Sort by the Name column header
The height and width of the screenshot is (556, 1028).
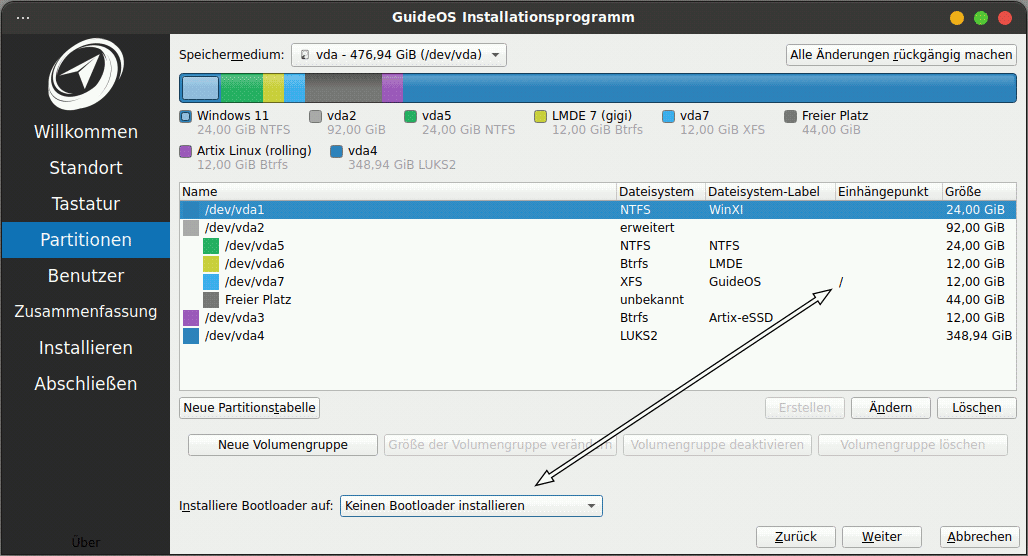click(x=398, y=192)
